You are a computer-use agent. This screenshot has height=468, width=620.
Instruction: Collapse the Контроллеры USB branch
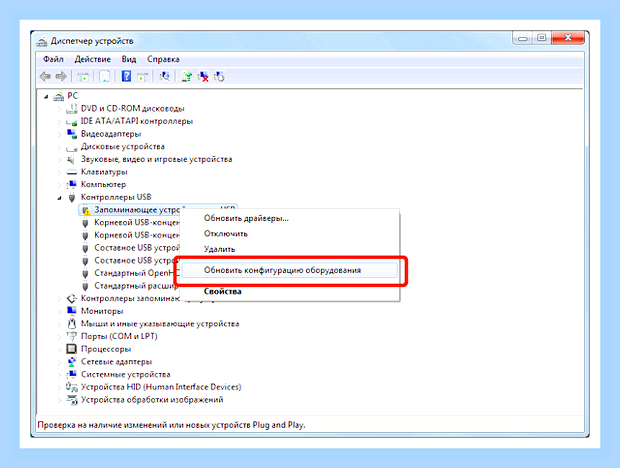point(59,198)
